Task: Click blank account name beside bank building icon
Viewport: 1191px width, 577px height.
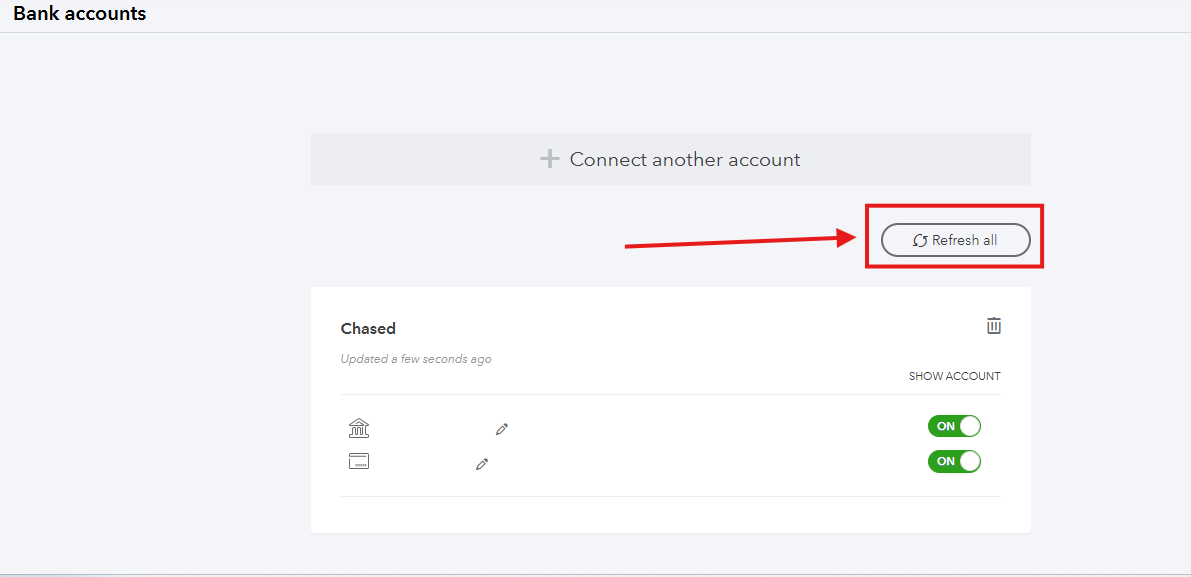Action: click(430, 429)
